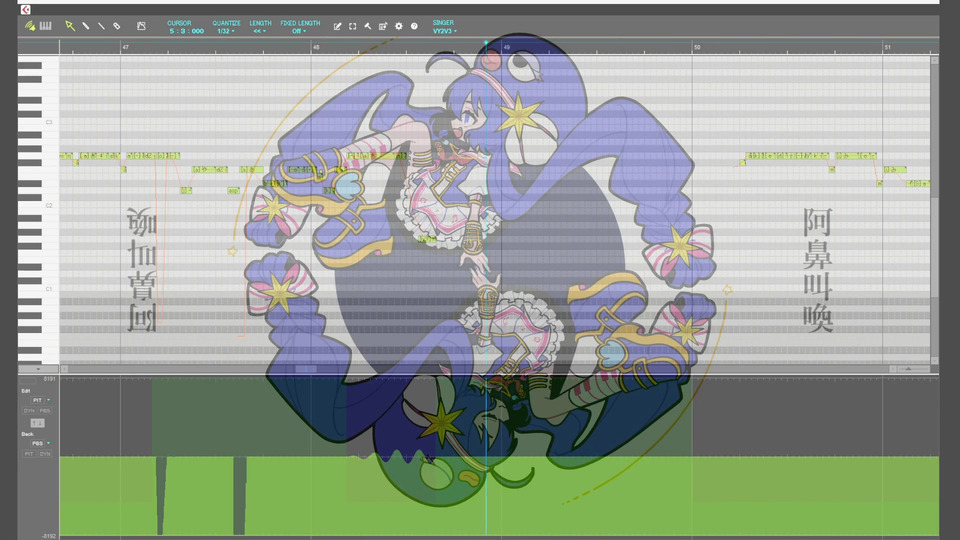Swap Edit and Back parameters with arrows button
This screenshot has width=960, height=540.
[x=37, y=423]
